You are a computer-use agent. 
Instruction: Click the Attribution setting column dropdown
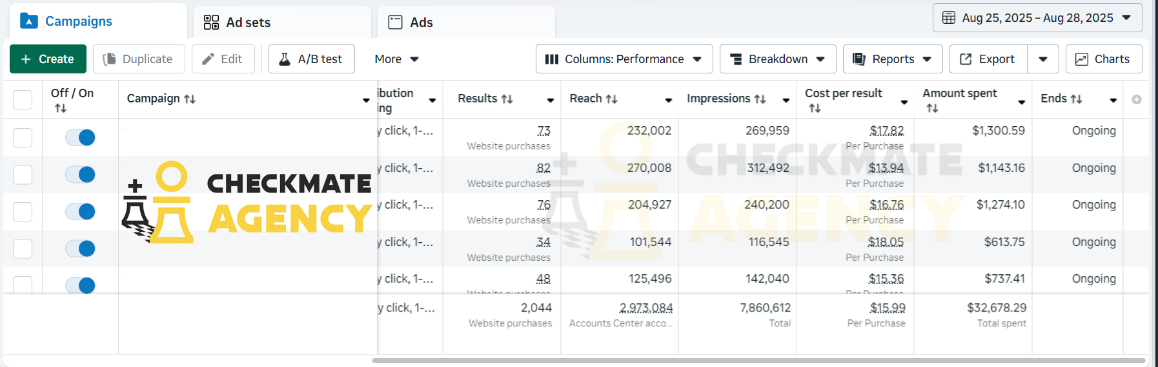[432, 100]
